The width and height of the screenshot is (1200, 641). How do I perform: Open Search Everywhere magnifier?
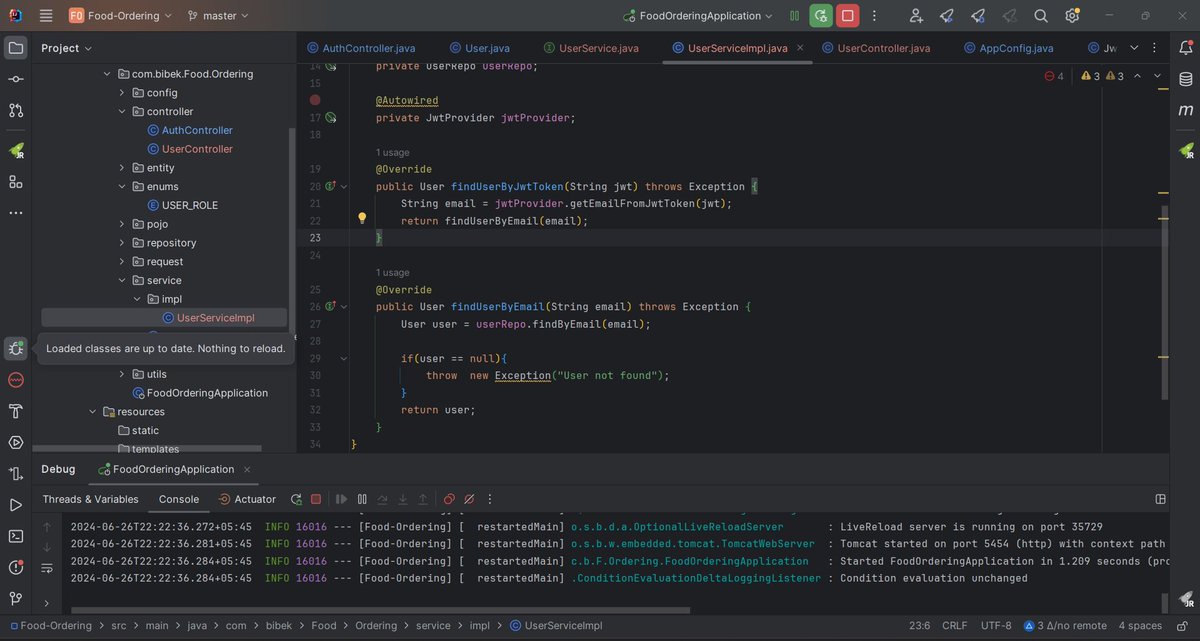coord(1041,16)
